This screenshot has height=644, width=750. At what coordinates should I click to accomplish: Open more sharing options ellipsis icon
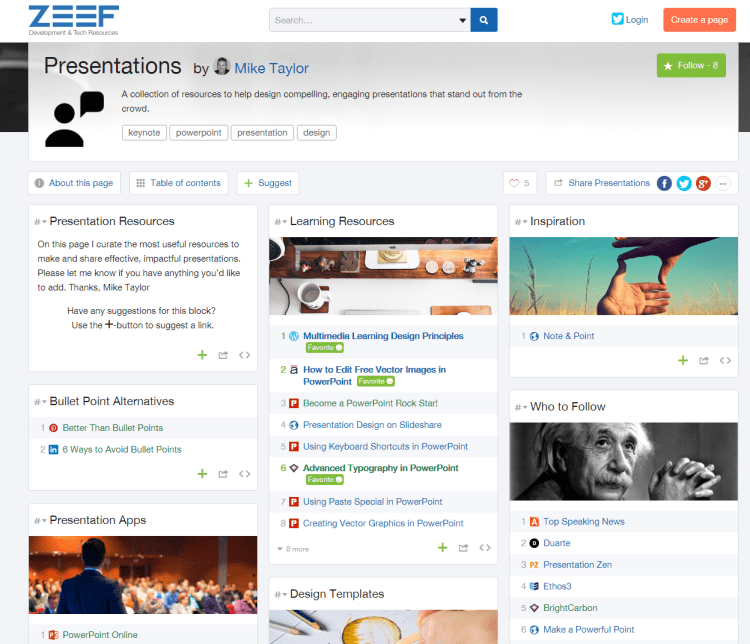[x=723, y=183]
